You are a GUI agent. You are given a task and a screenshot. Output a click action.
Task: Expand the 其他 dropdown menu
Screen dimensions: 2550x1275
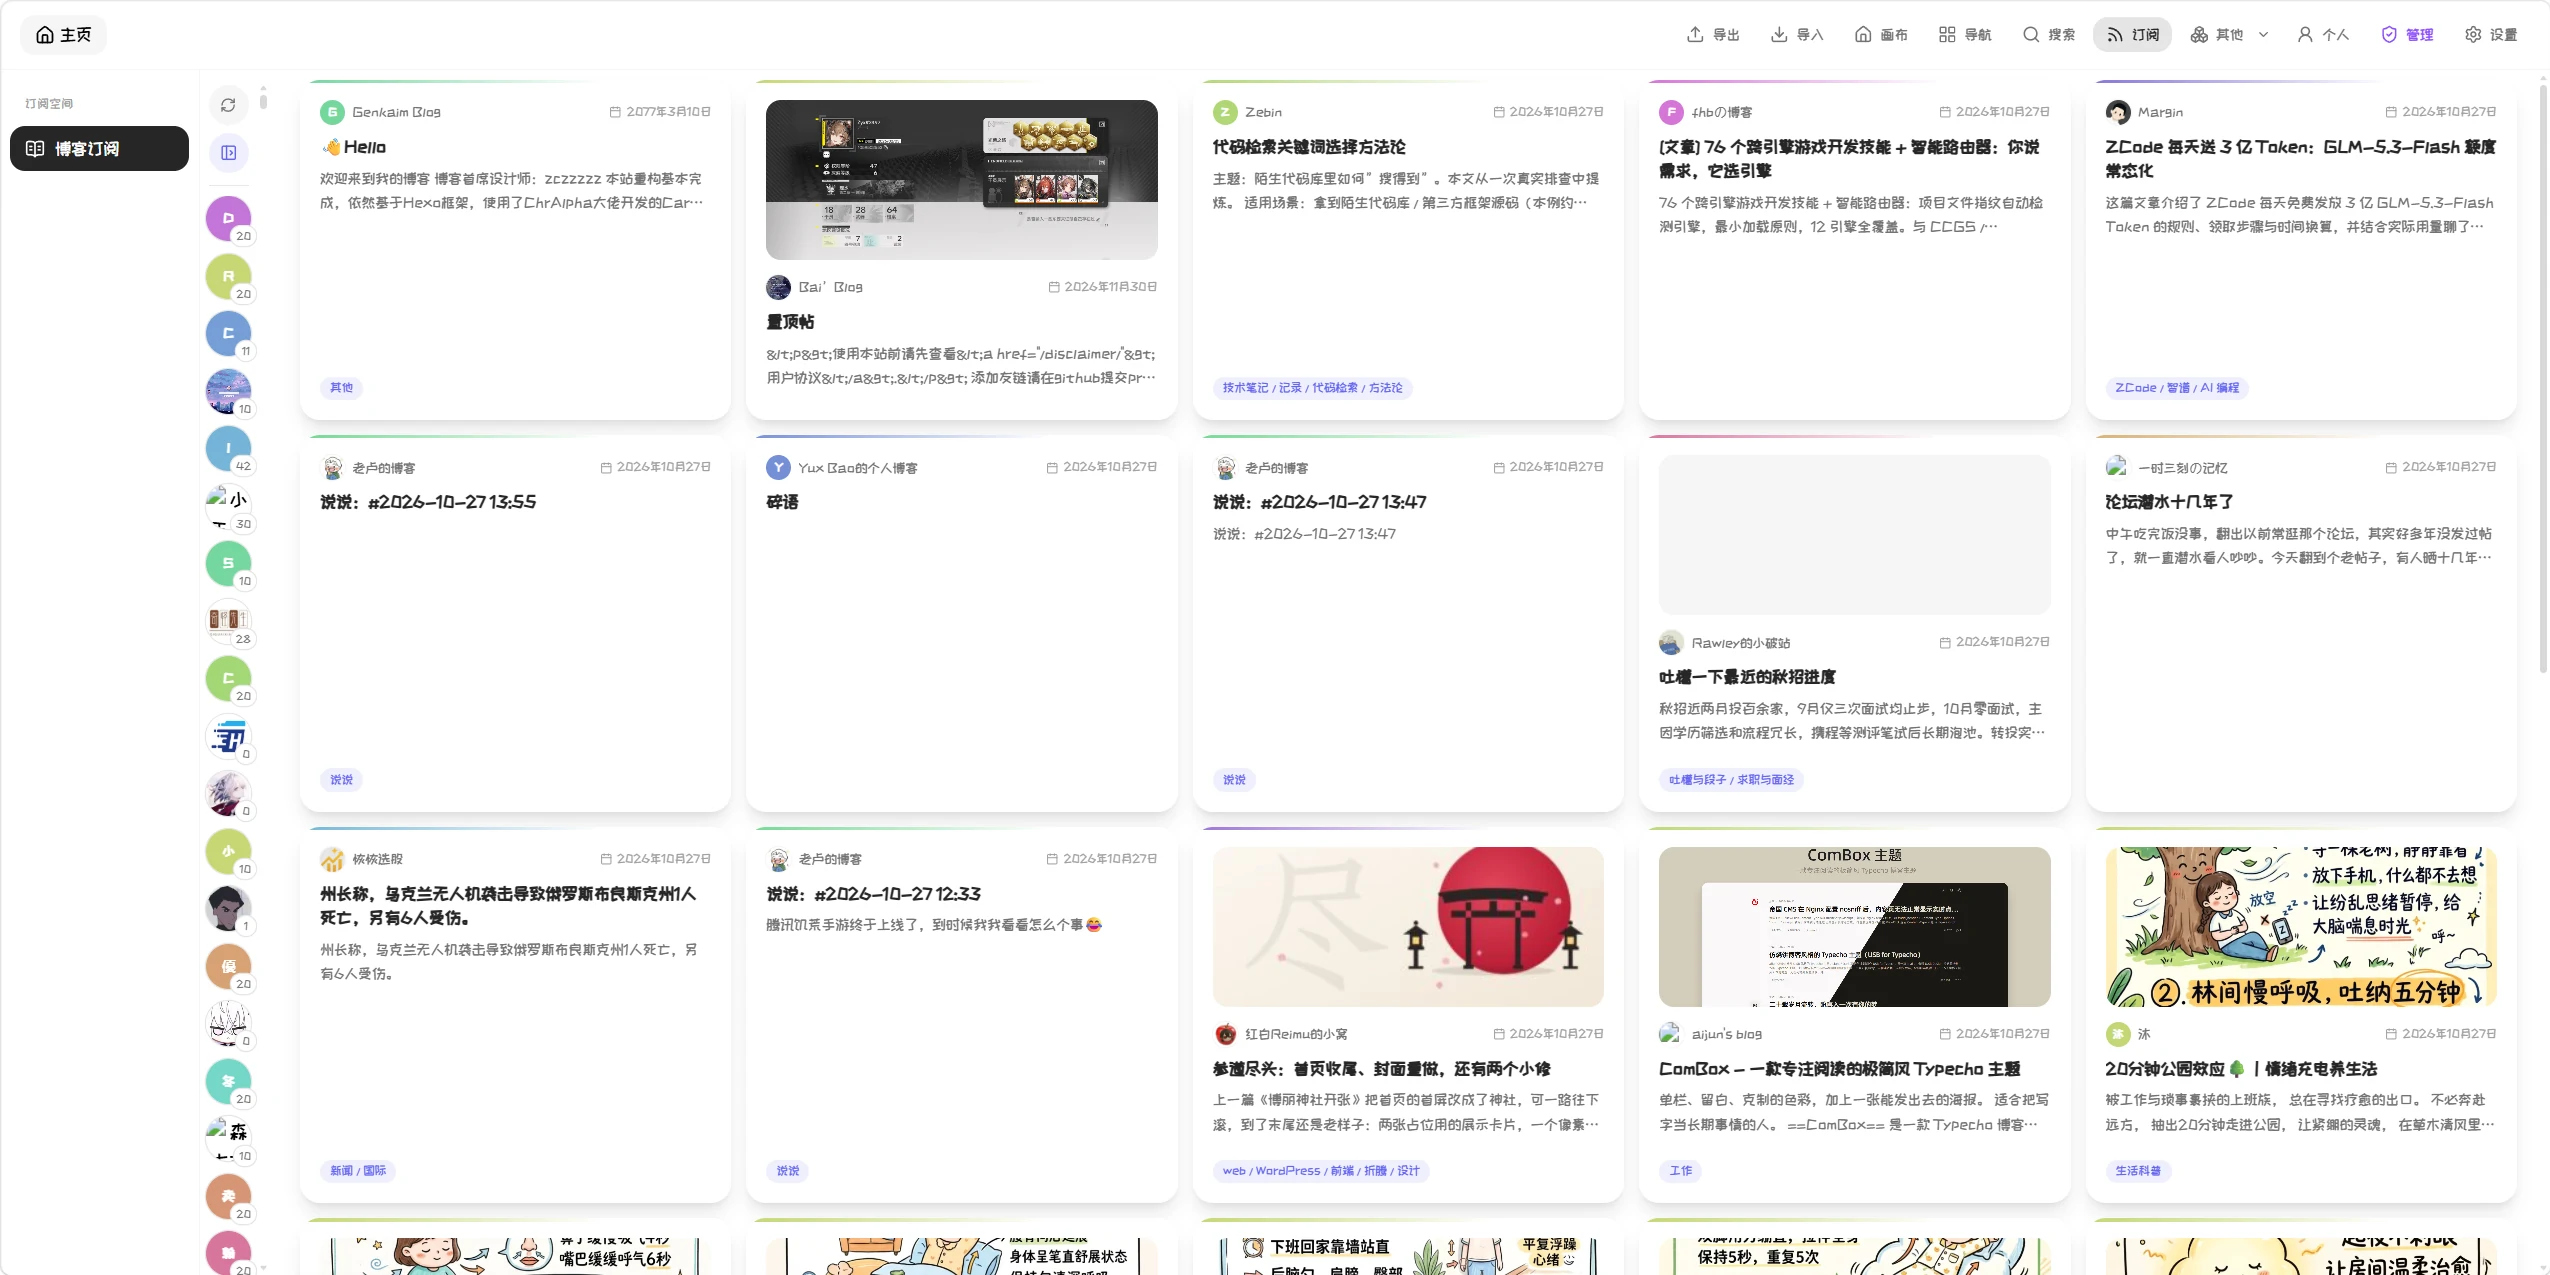click(2229, 35)
